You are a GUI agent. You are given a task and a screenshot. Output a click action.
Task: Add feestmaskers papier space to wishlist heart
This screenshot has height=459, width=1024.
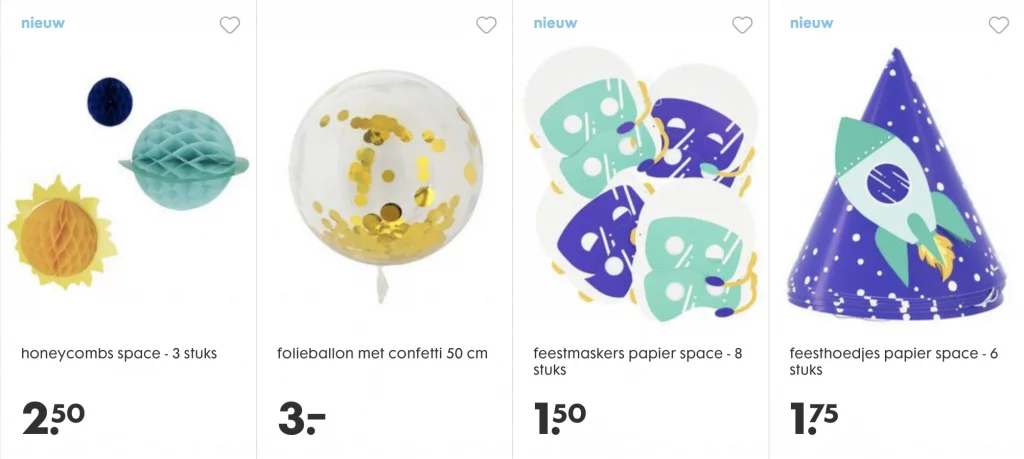742,25
